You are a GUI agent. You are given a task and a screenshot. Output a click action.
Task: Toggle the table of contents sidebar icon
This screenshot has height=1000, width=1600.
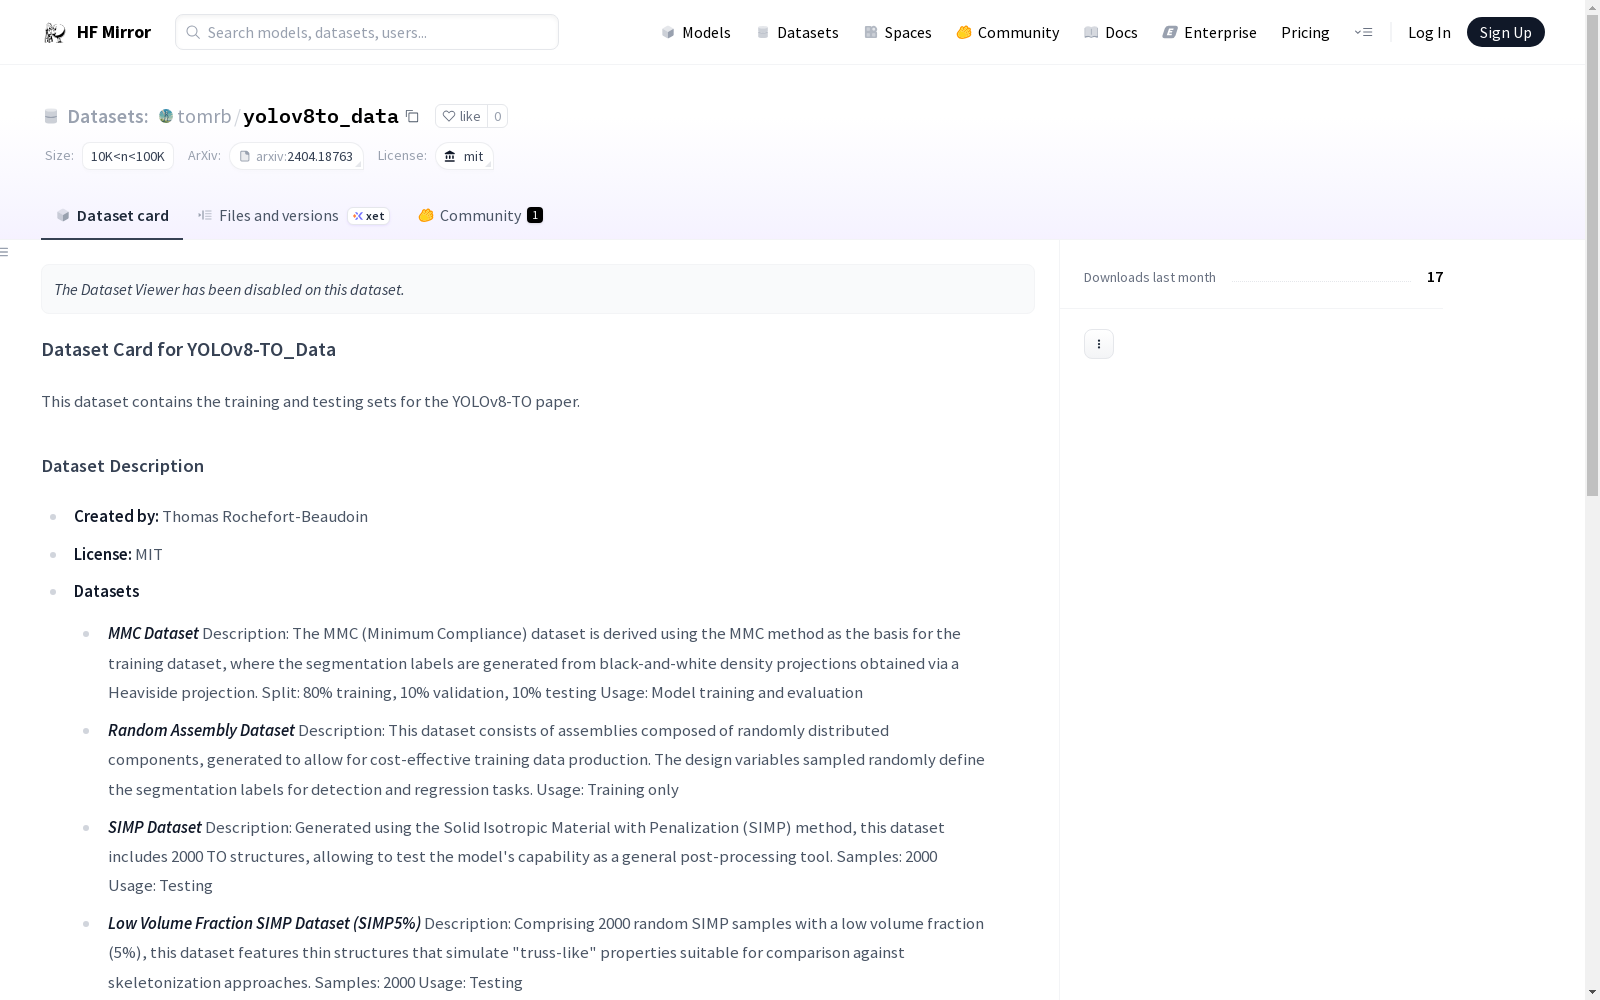tap(5, 252)
